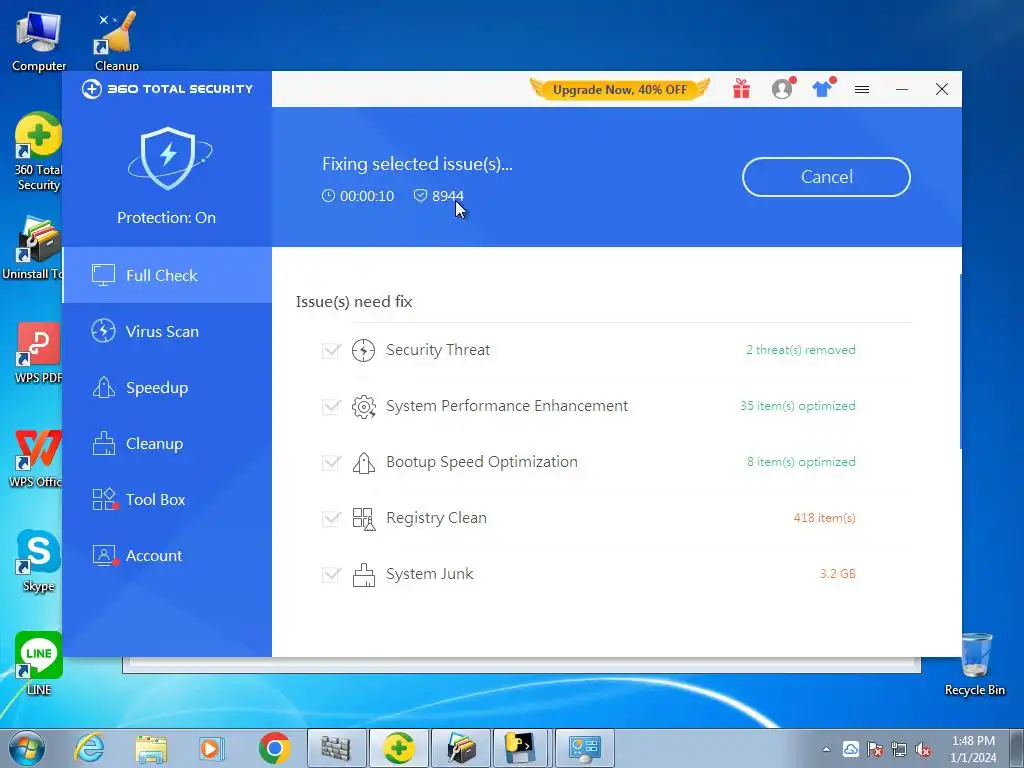Open the user profile avatar icon

pyautogui.click(x=782, y=89)
